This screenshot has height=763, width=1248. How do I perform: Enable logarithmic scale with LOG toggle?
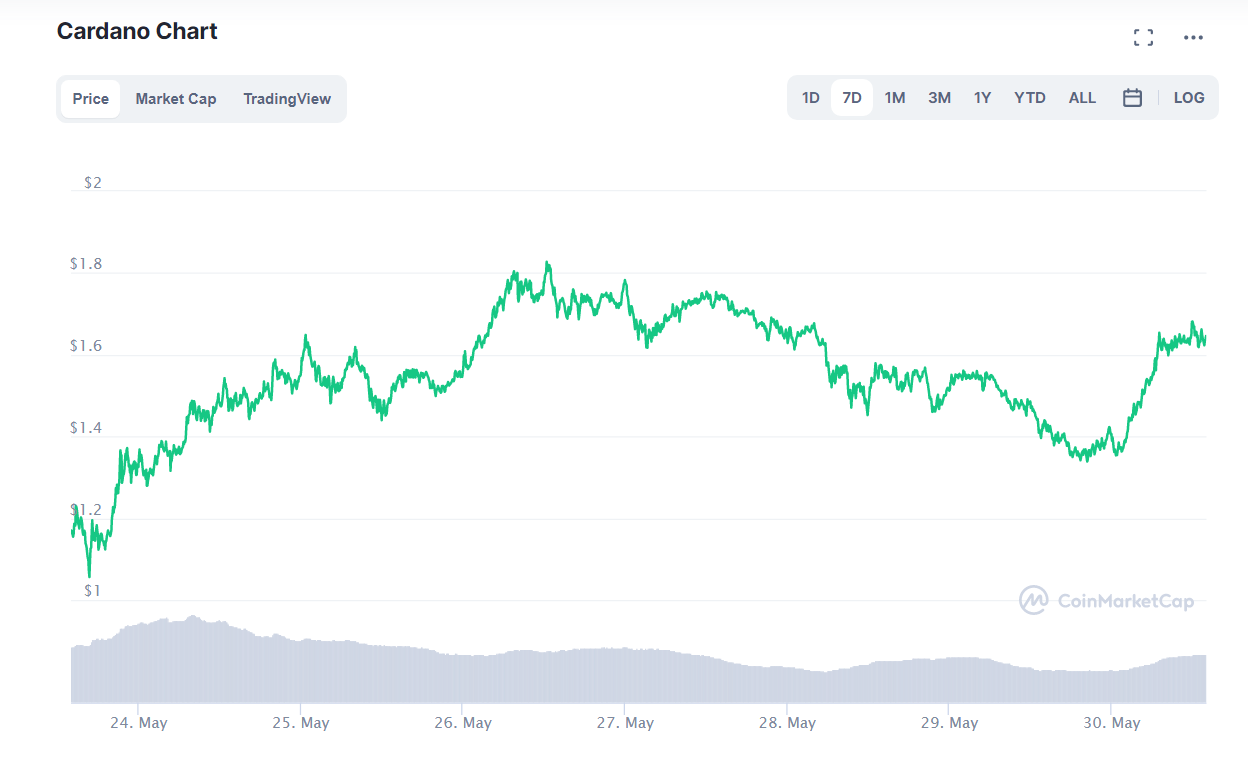click(x=1189, y=97)
